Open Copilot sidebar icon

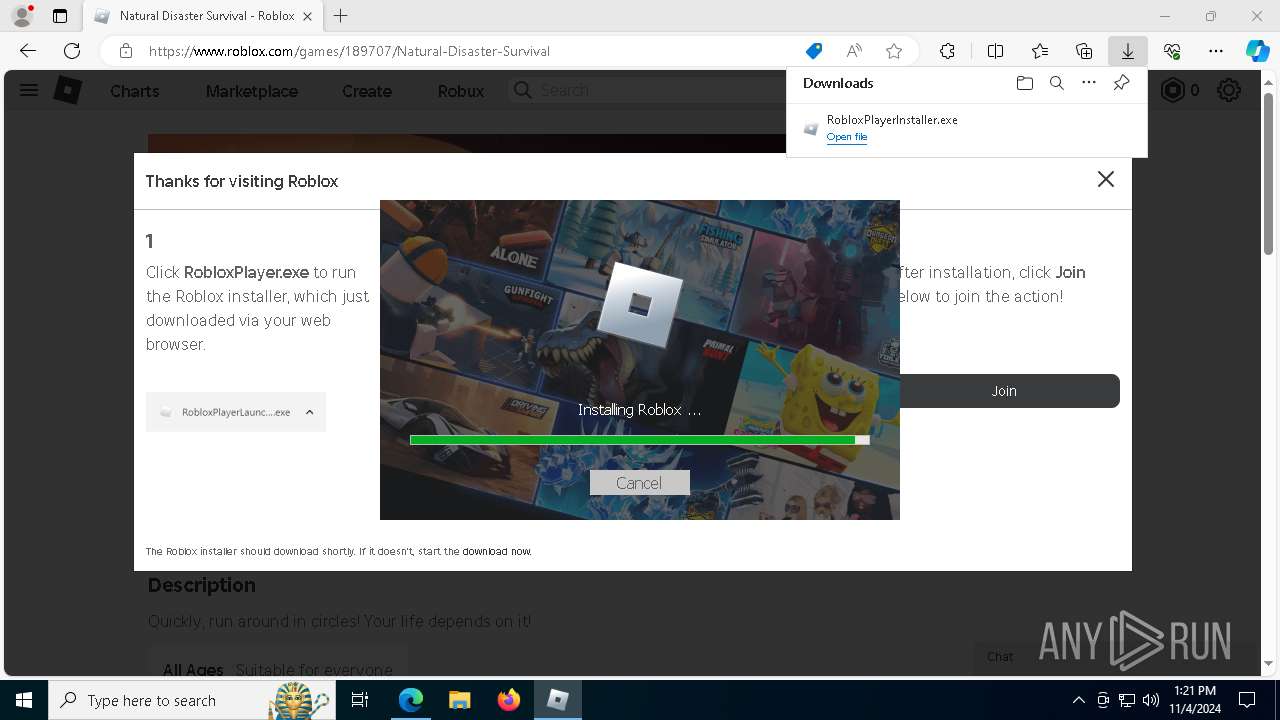point(1257,51)
